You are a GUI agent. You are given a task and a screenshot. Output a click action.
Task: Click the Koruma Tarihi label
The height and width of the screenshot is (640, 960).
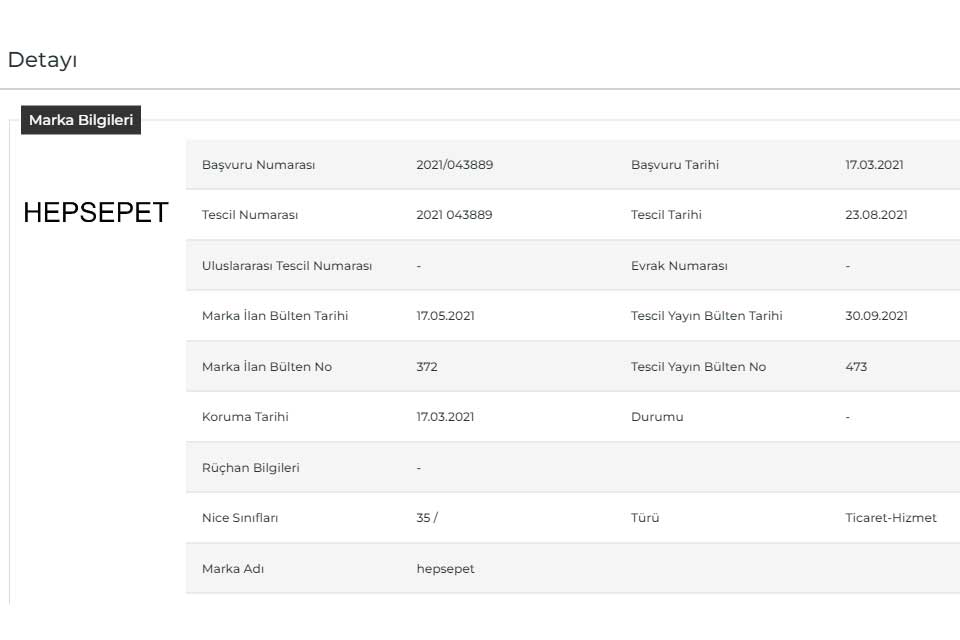pyautogui.click(x=245, y=417)
